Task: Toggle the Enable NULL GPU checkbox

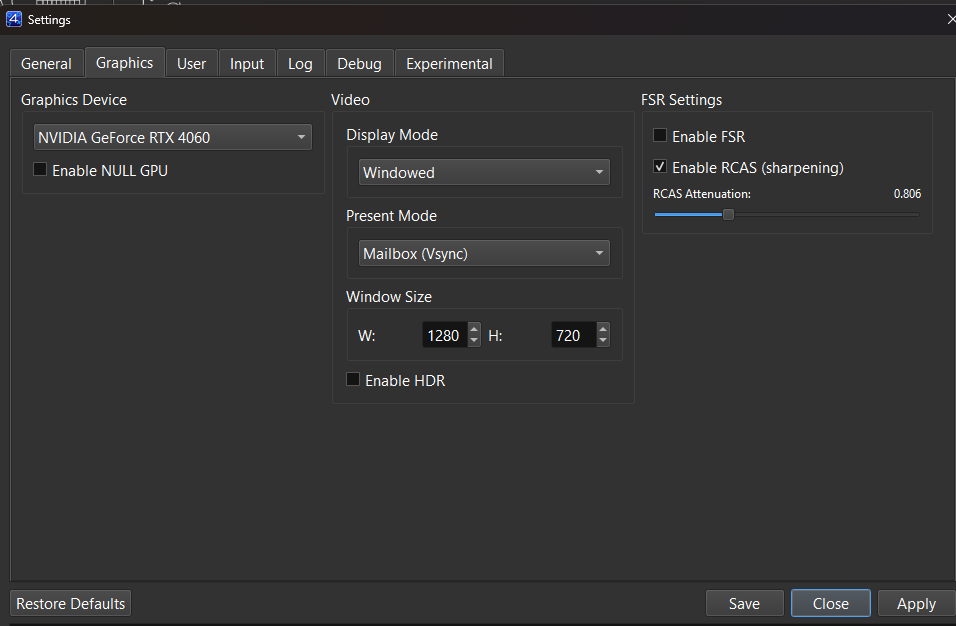Action: click(40, 169)
